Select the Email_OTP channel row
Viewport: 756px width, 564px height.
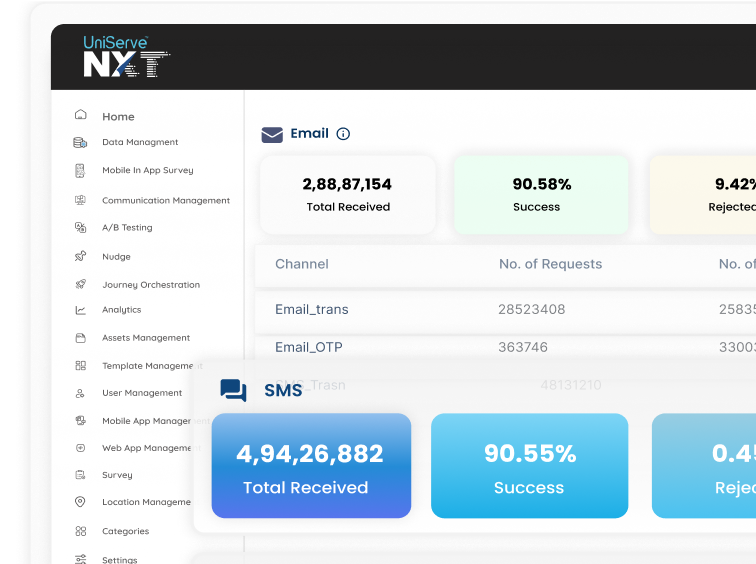pyautogui.click(x=505, y=347)
